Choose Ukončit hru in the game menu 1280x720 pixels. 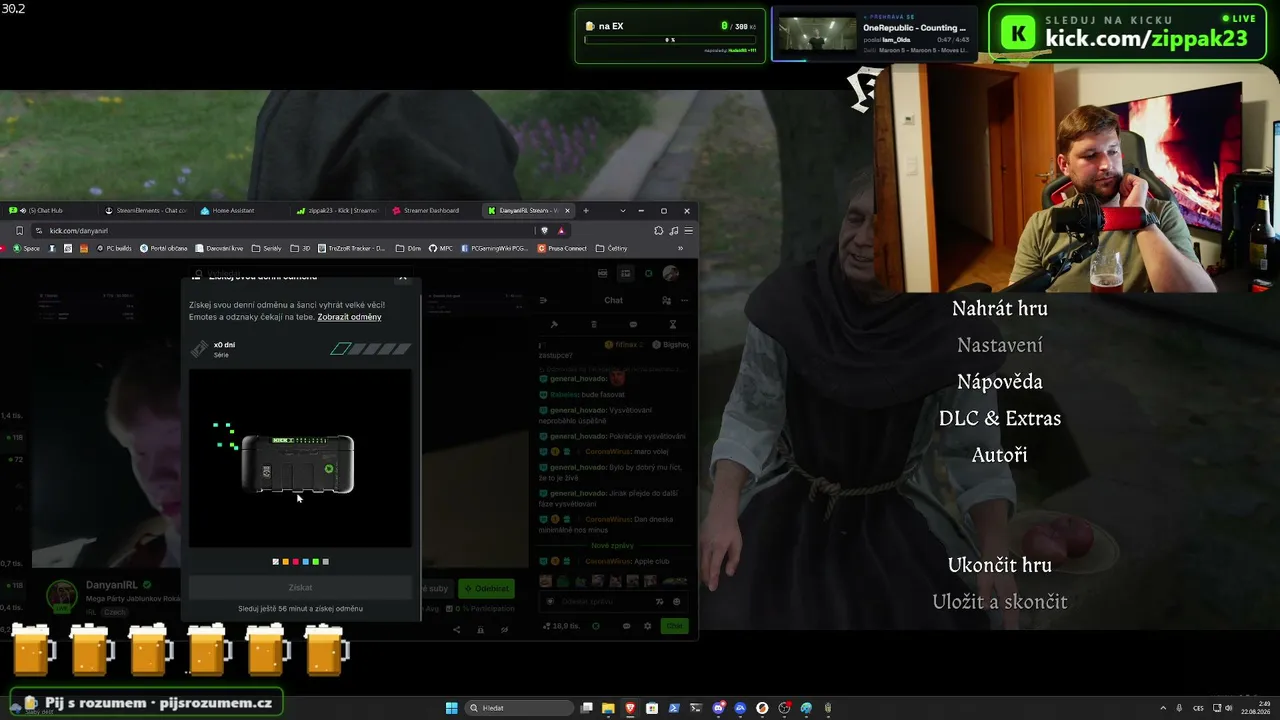[x=999, y=565]
